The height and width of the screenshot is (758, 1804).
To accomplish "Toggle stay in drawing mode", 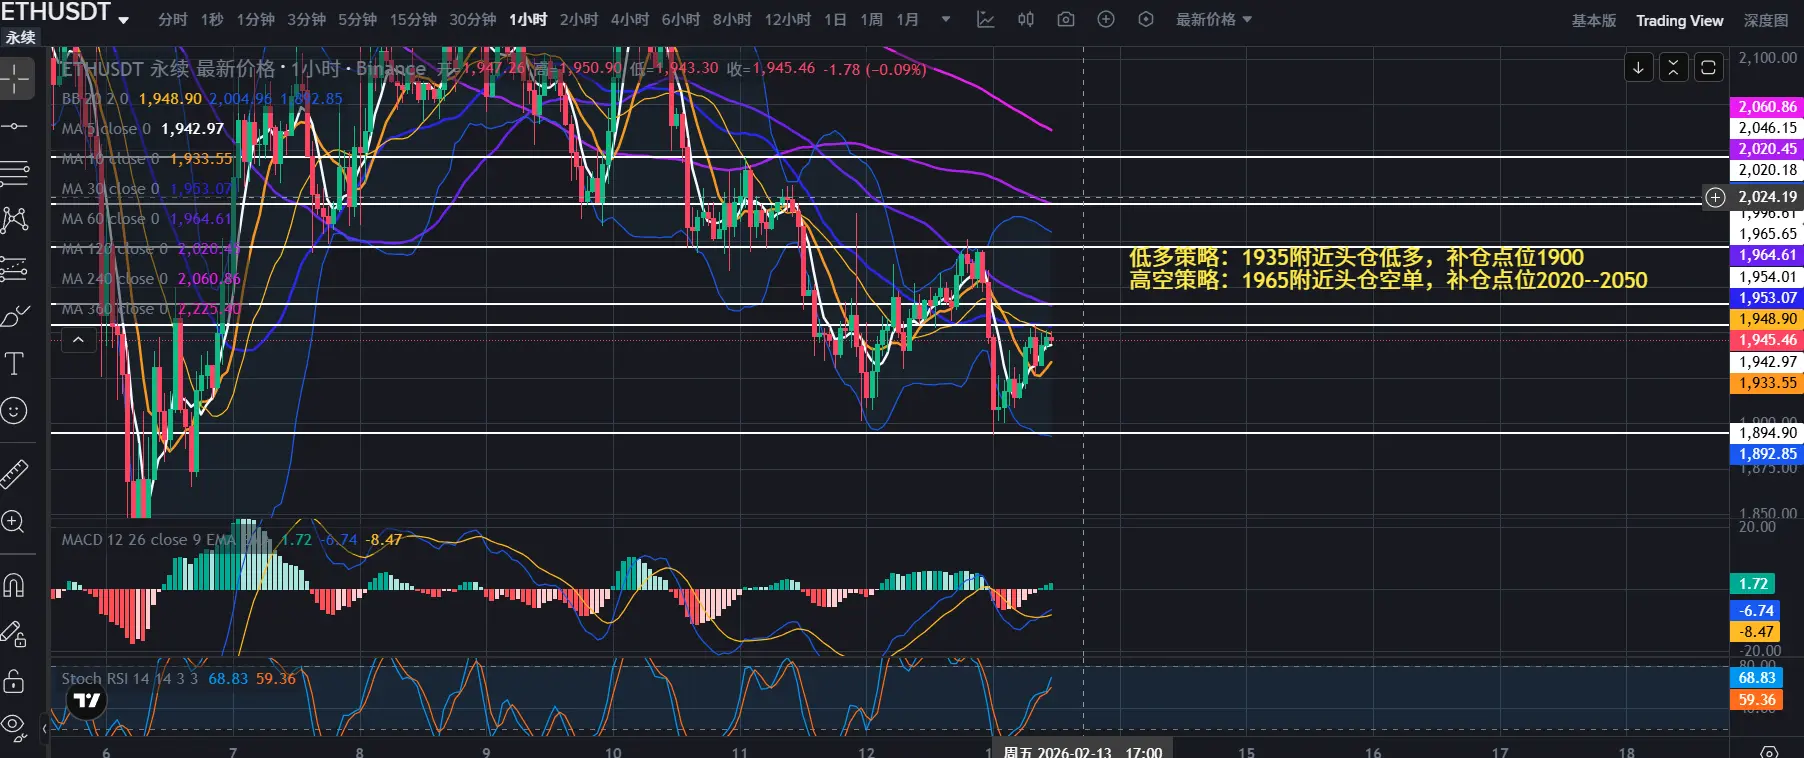I will click(15, 632).
